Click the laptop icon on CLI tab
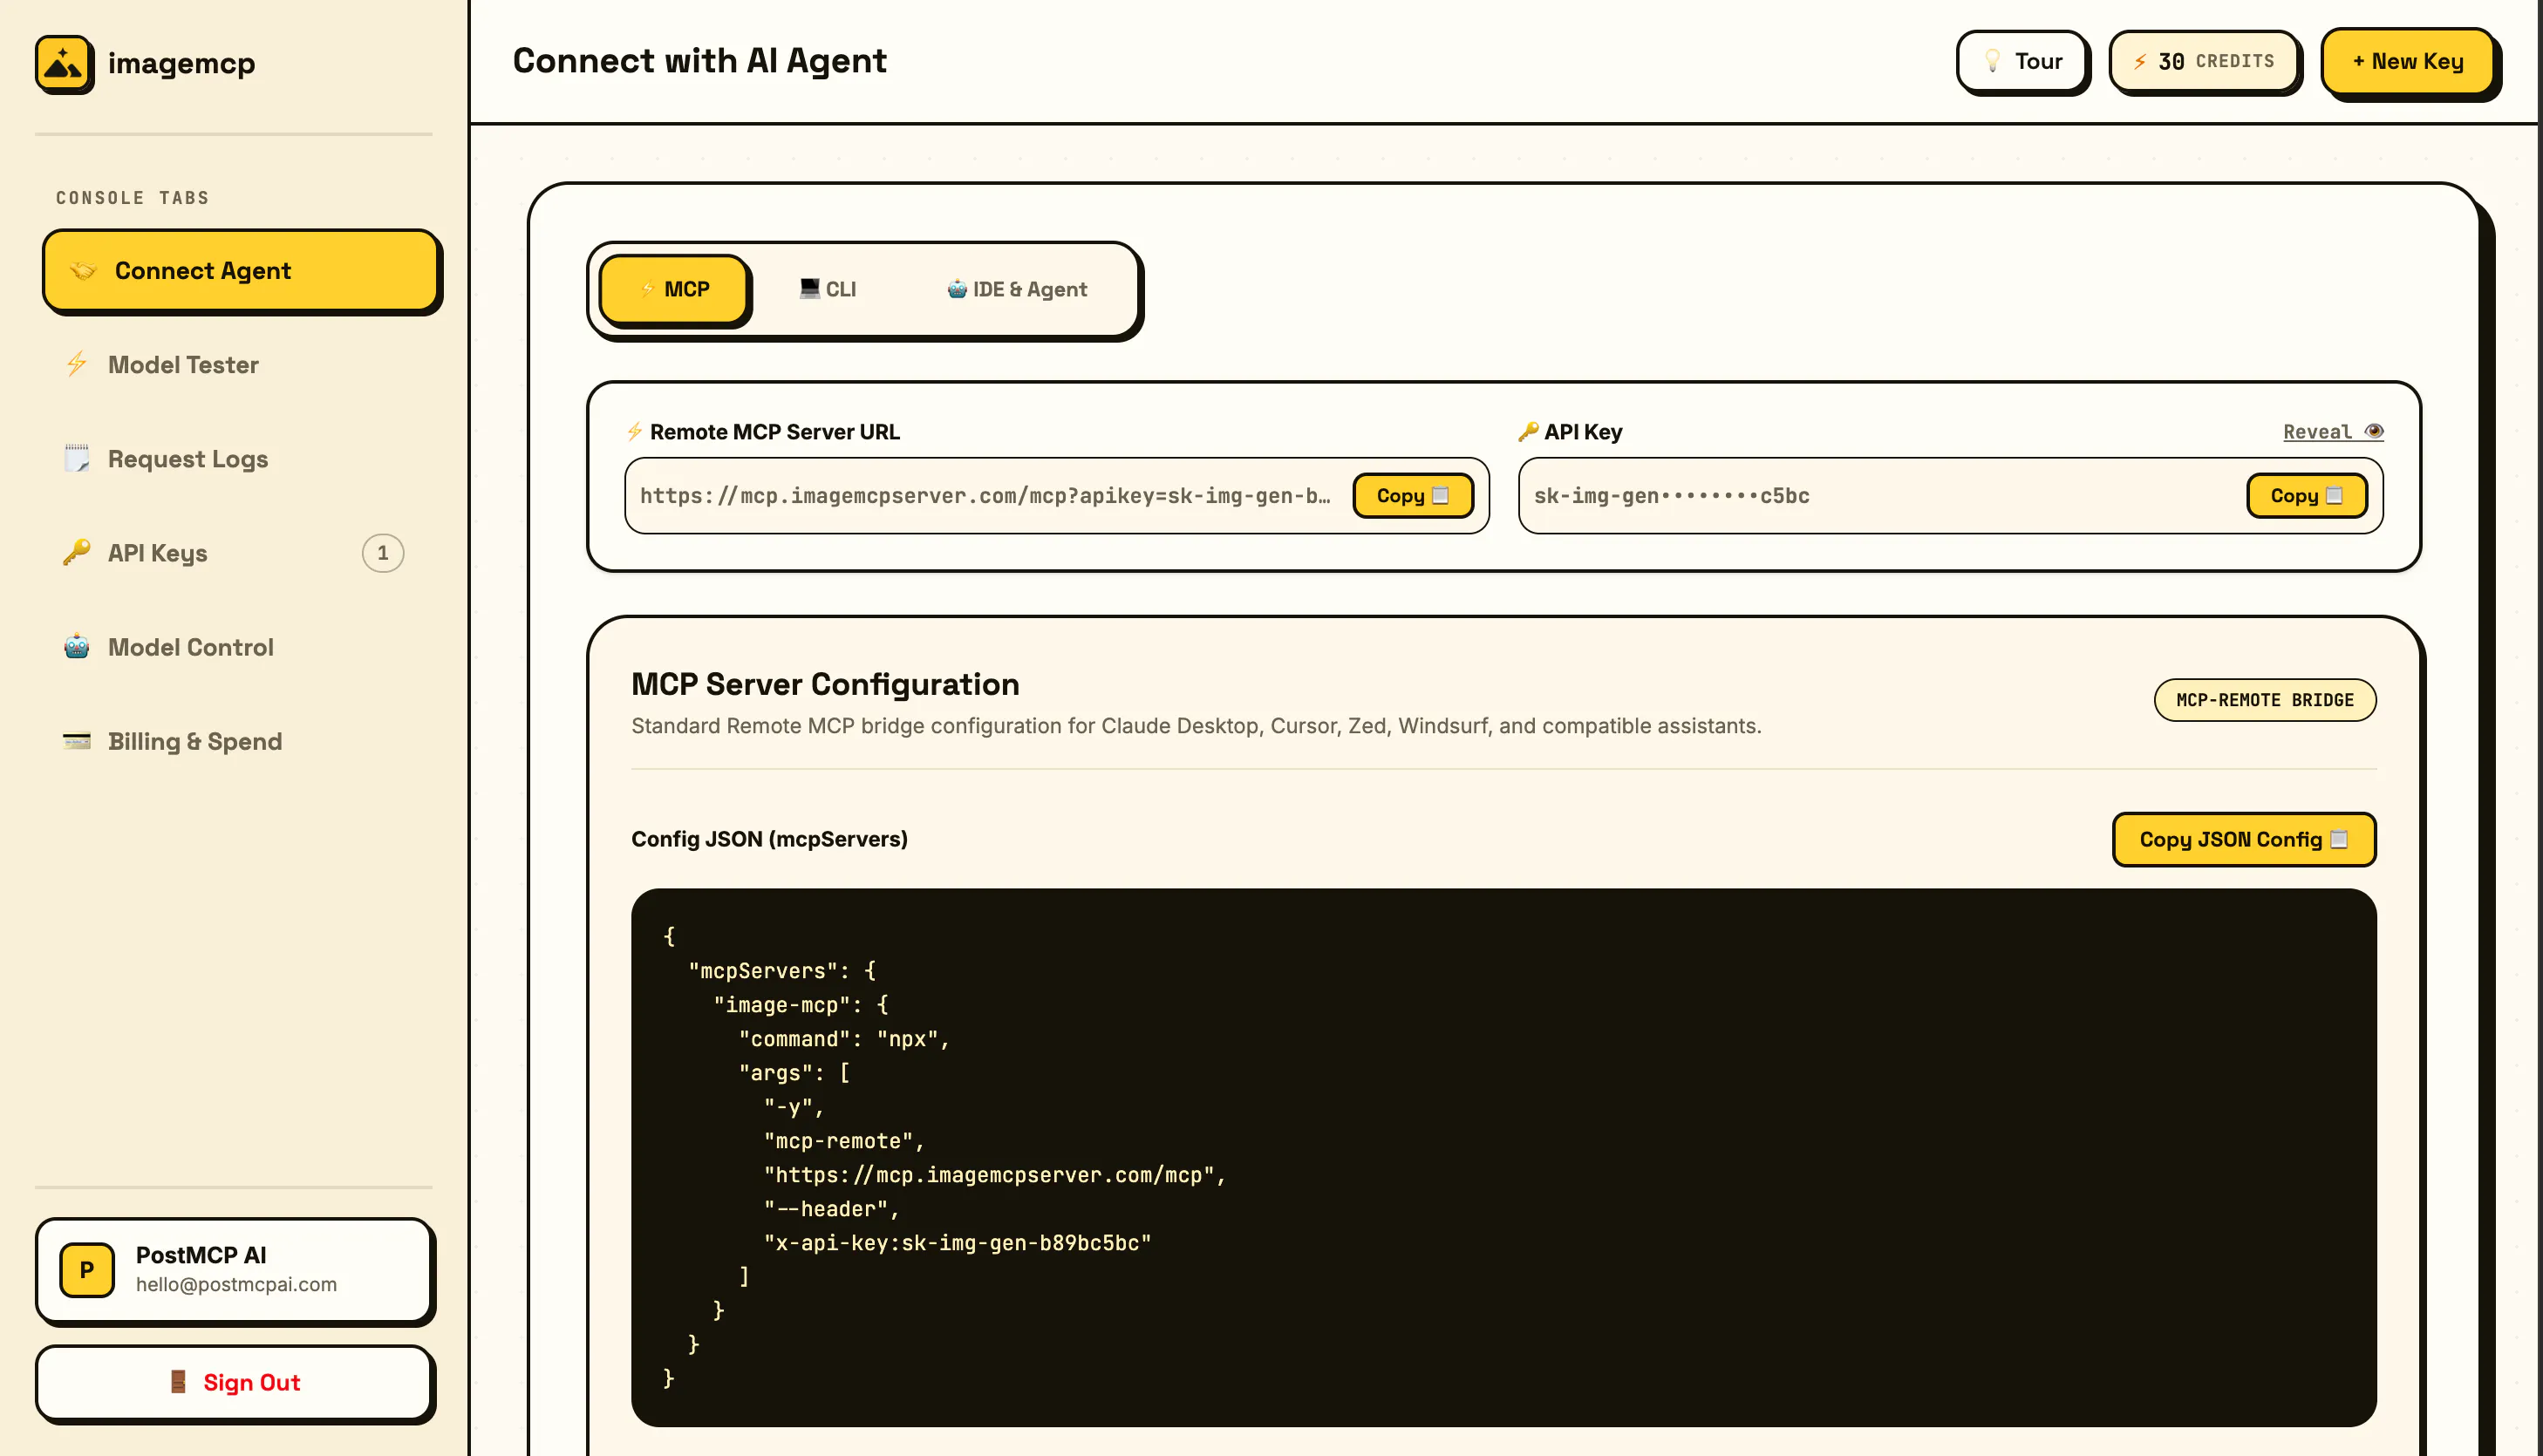This screenshot has width=2543, height=1456. point(810,289)
